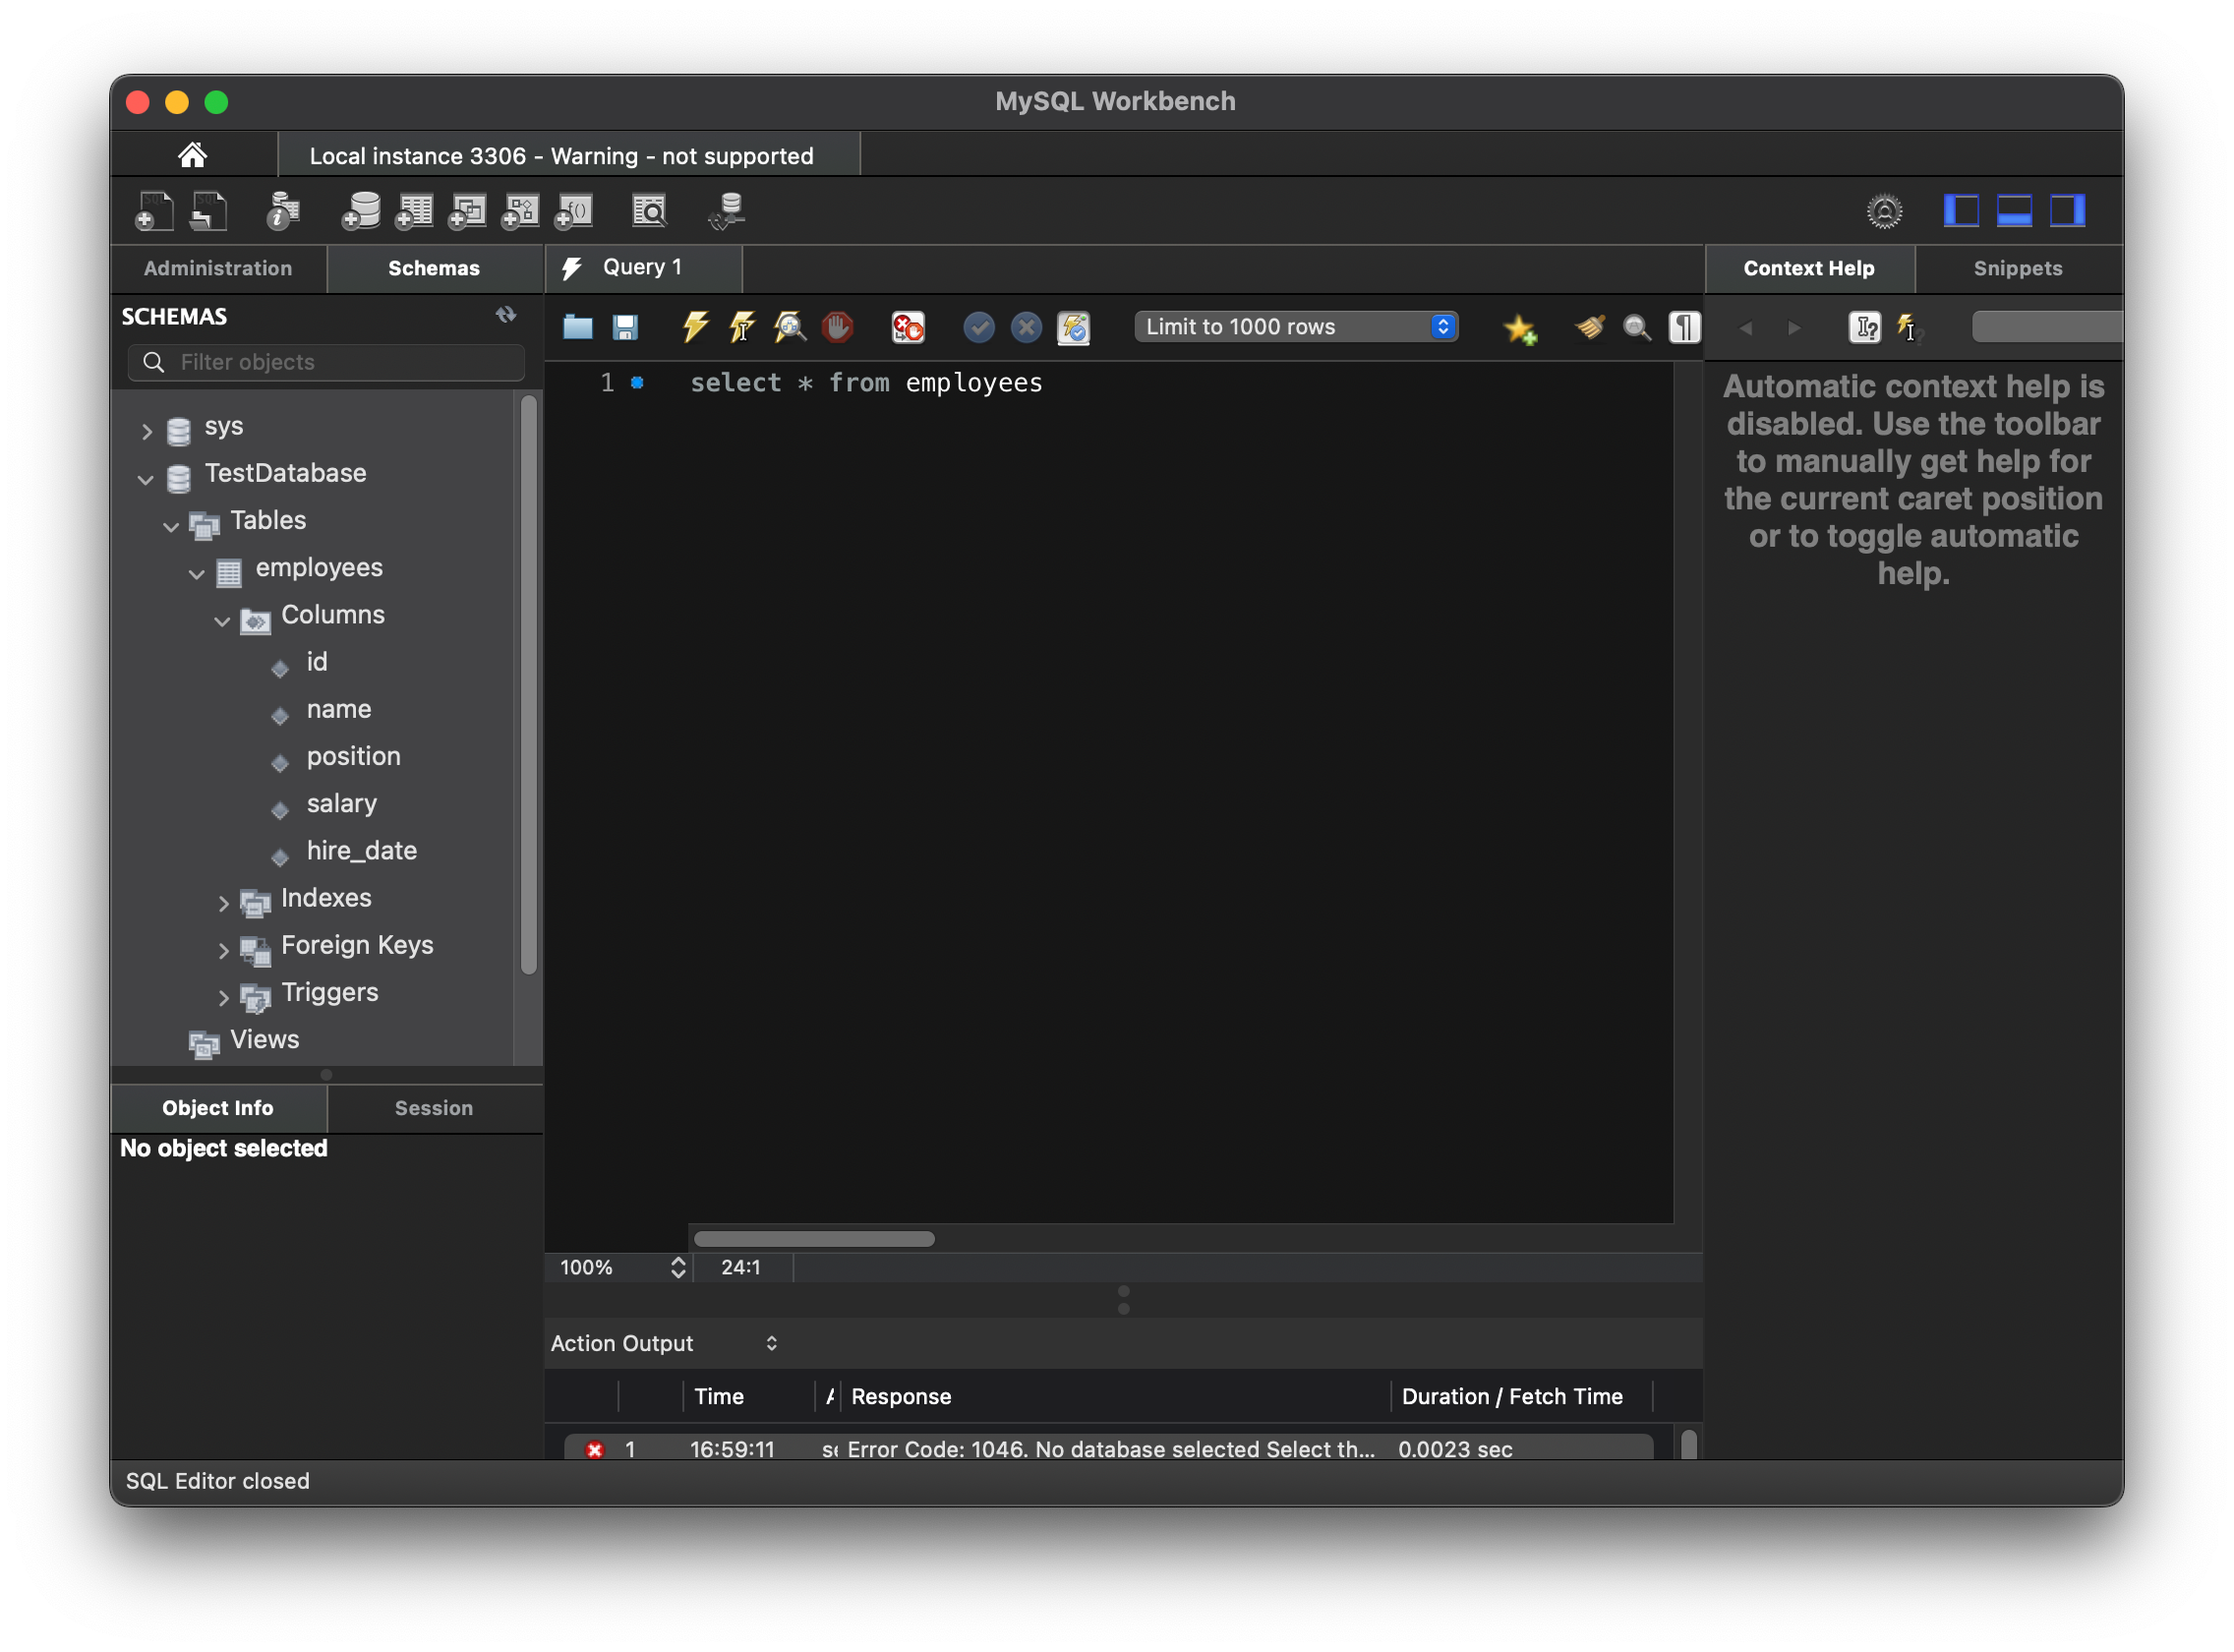Click the Create new schema icon
Viewport: 2234px width, 1652px height.
click(360, 211)
